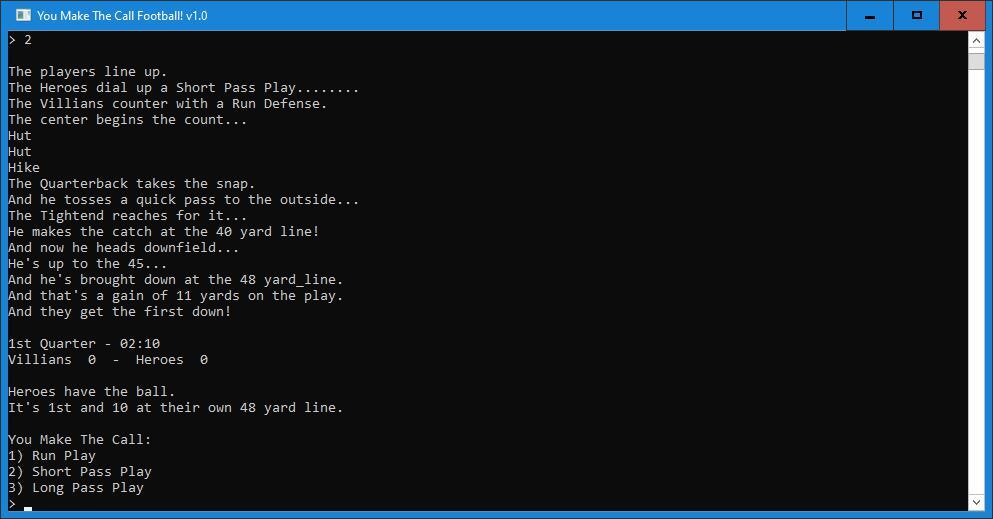
Task: Click the window title text in title bar
Action: [122, 15]
